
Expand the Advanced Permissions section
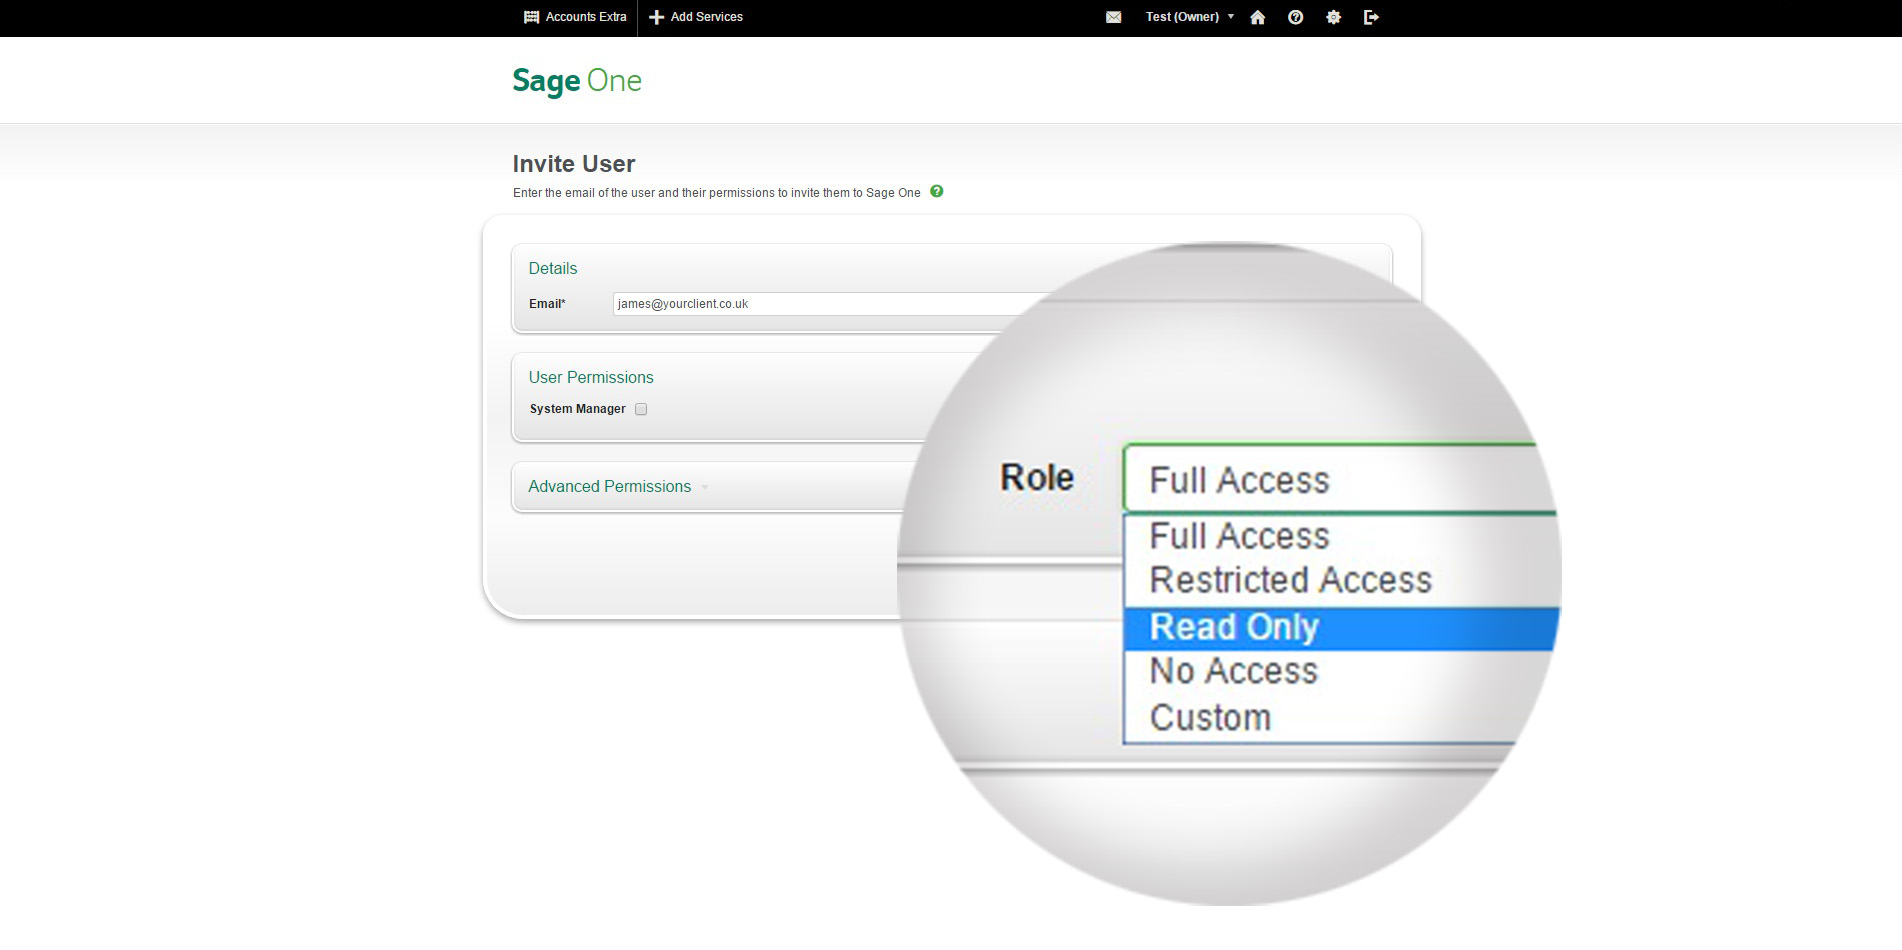(618, 487)
